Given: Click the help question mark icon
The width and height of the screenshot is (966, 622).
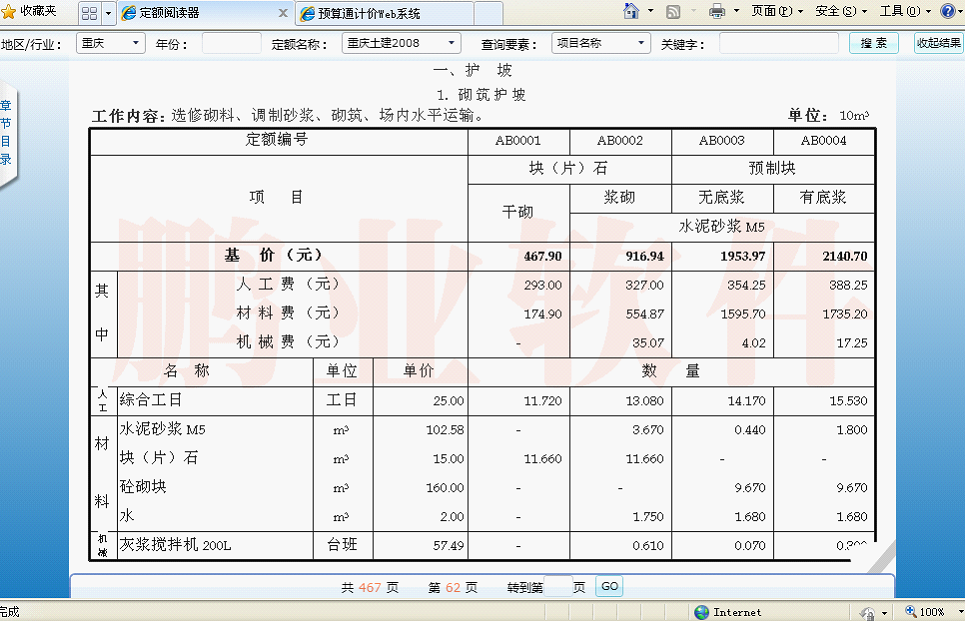Looking at the screenshot, I should pyautogui.click(x=948, y=12).
